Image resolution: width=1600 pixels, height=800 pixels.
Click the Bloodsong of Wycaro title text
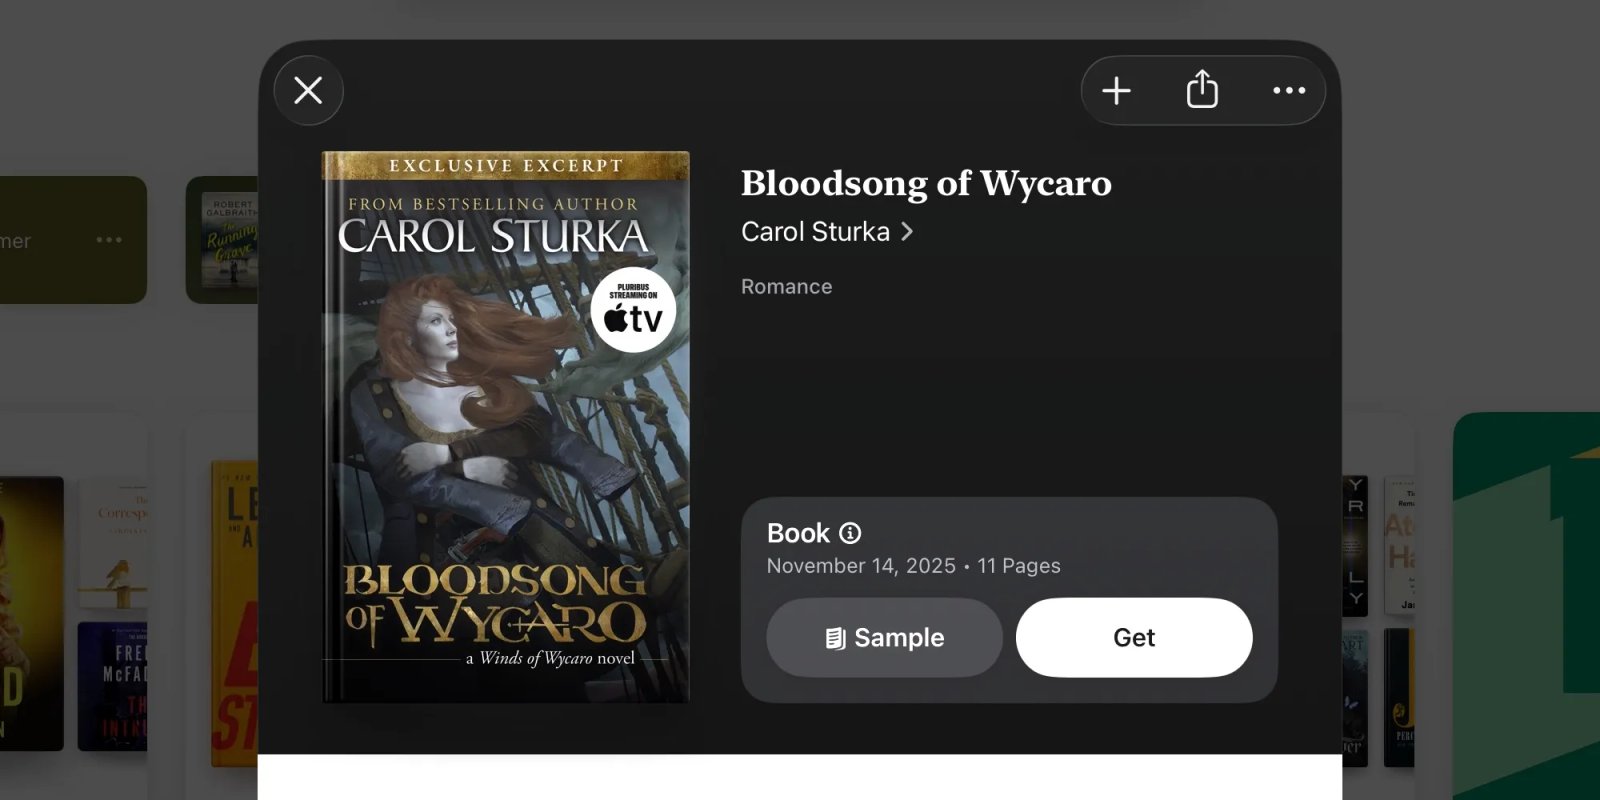(925, 183)
